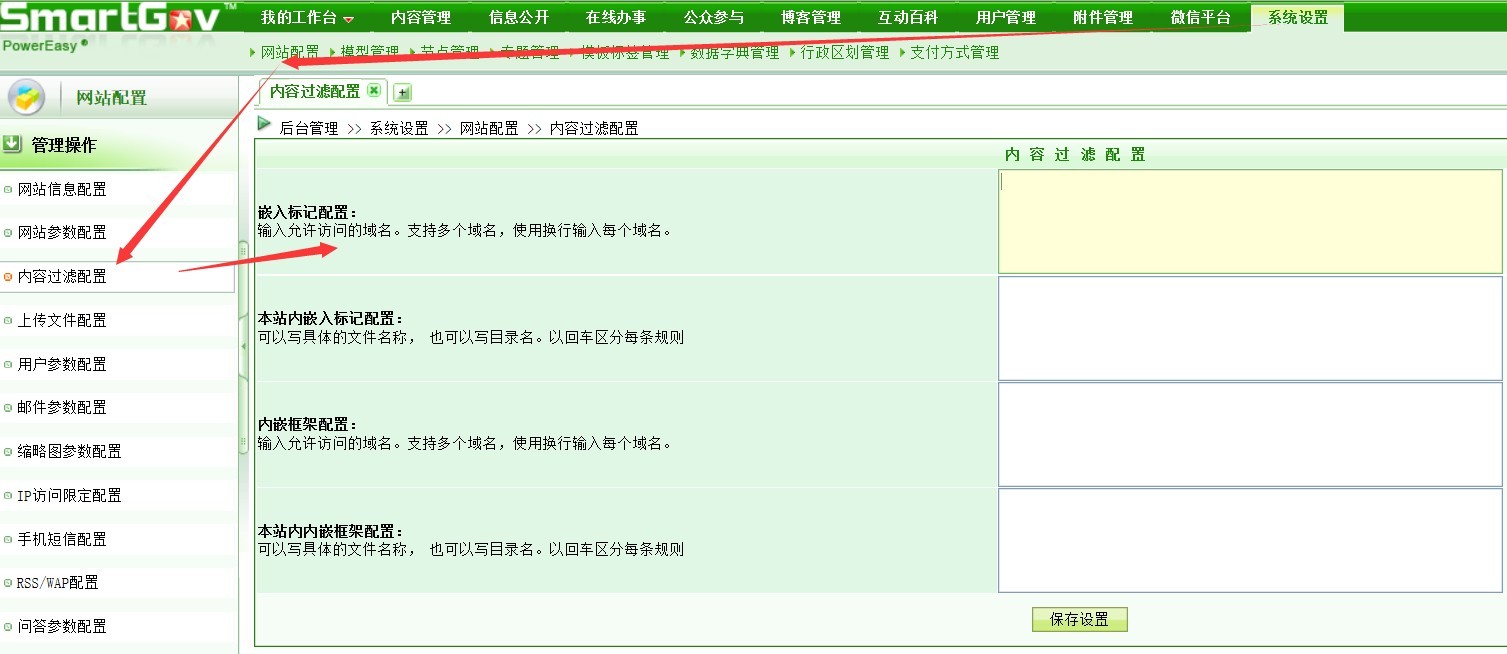Open the 内容管理 top menu
The image size is (1507, 654).
(420, 17)
